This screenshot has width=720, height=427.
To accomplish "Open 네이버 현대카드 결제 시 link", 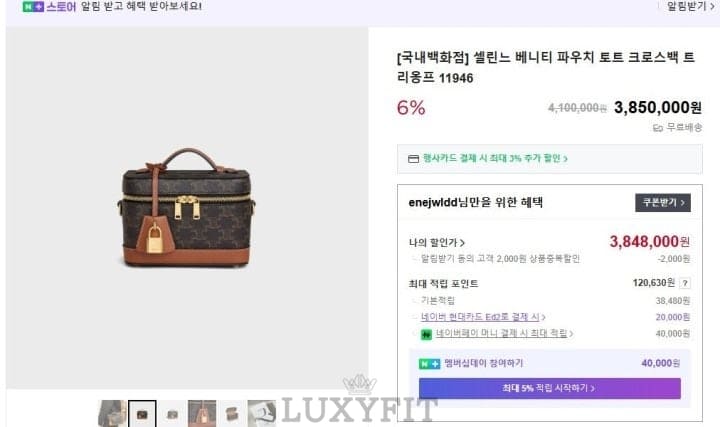I will pyautogui.click(x=483, y=317).
